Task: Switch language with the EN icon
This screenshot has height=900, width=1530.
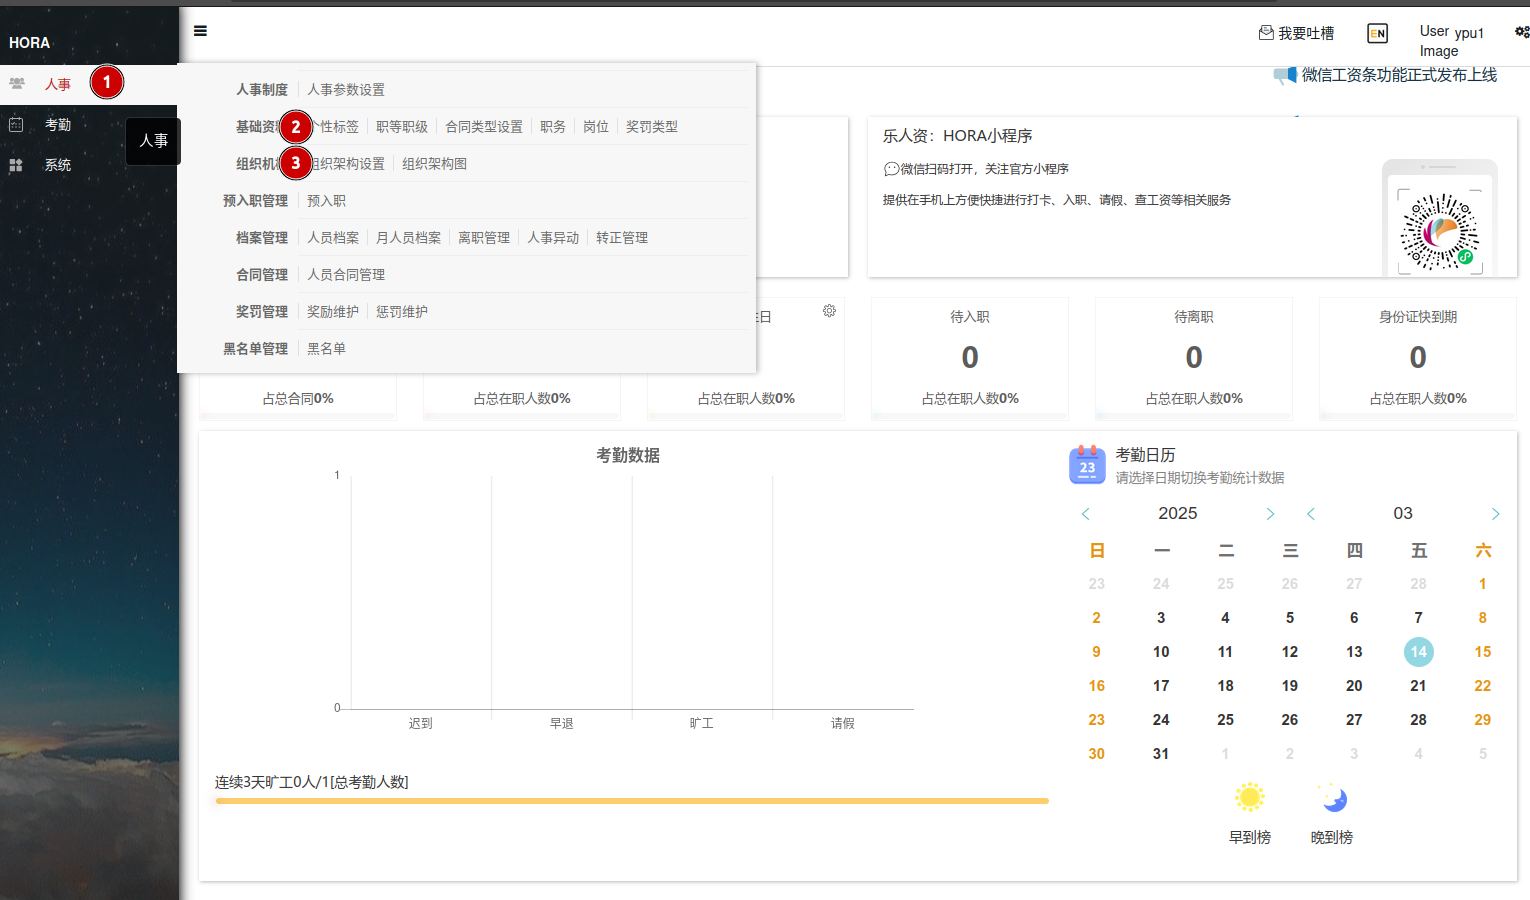Action: pyautogui.click(x=1377, y=34)
